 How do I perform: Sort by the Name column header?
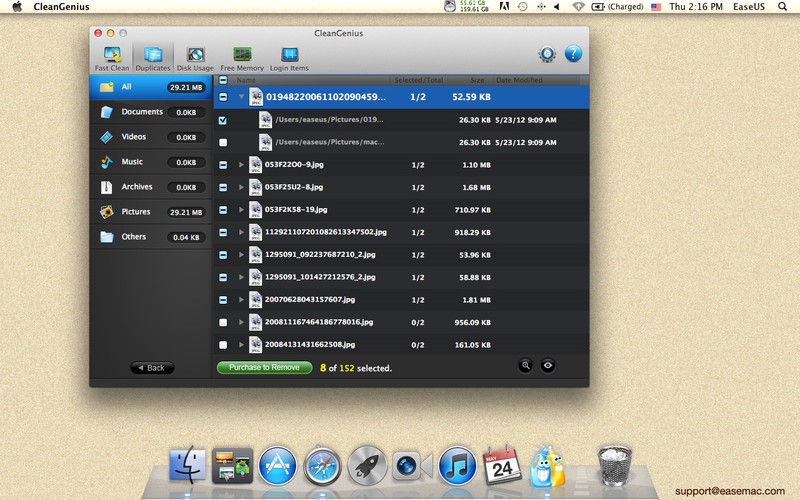click(x=246, y=80)
